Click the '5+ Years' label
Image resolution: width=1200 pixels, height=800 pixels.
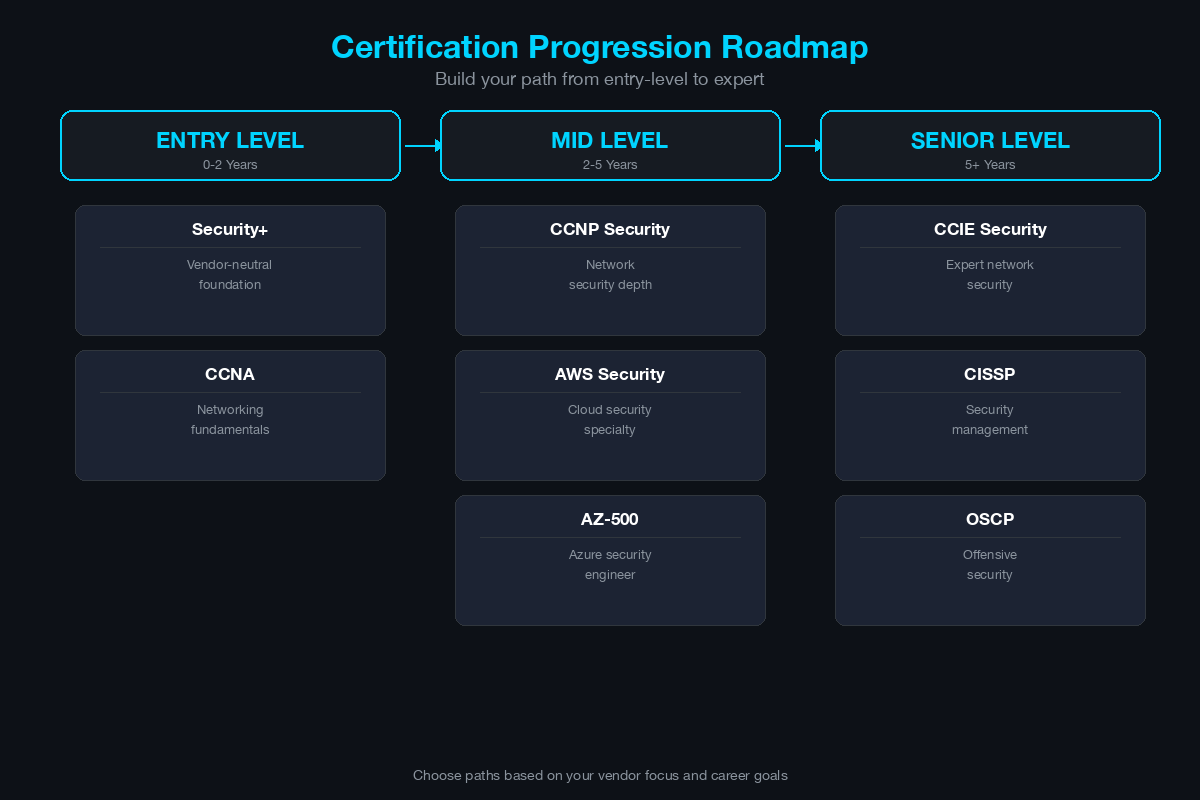coord(990,165)
